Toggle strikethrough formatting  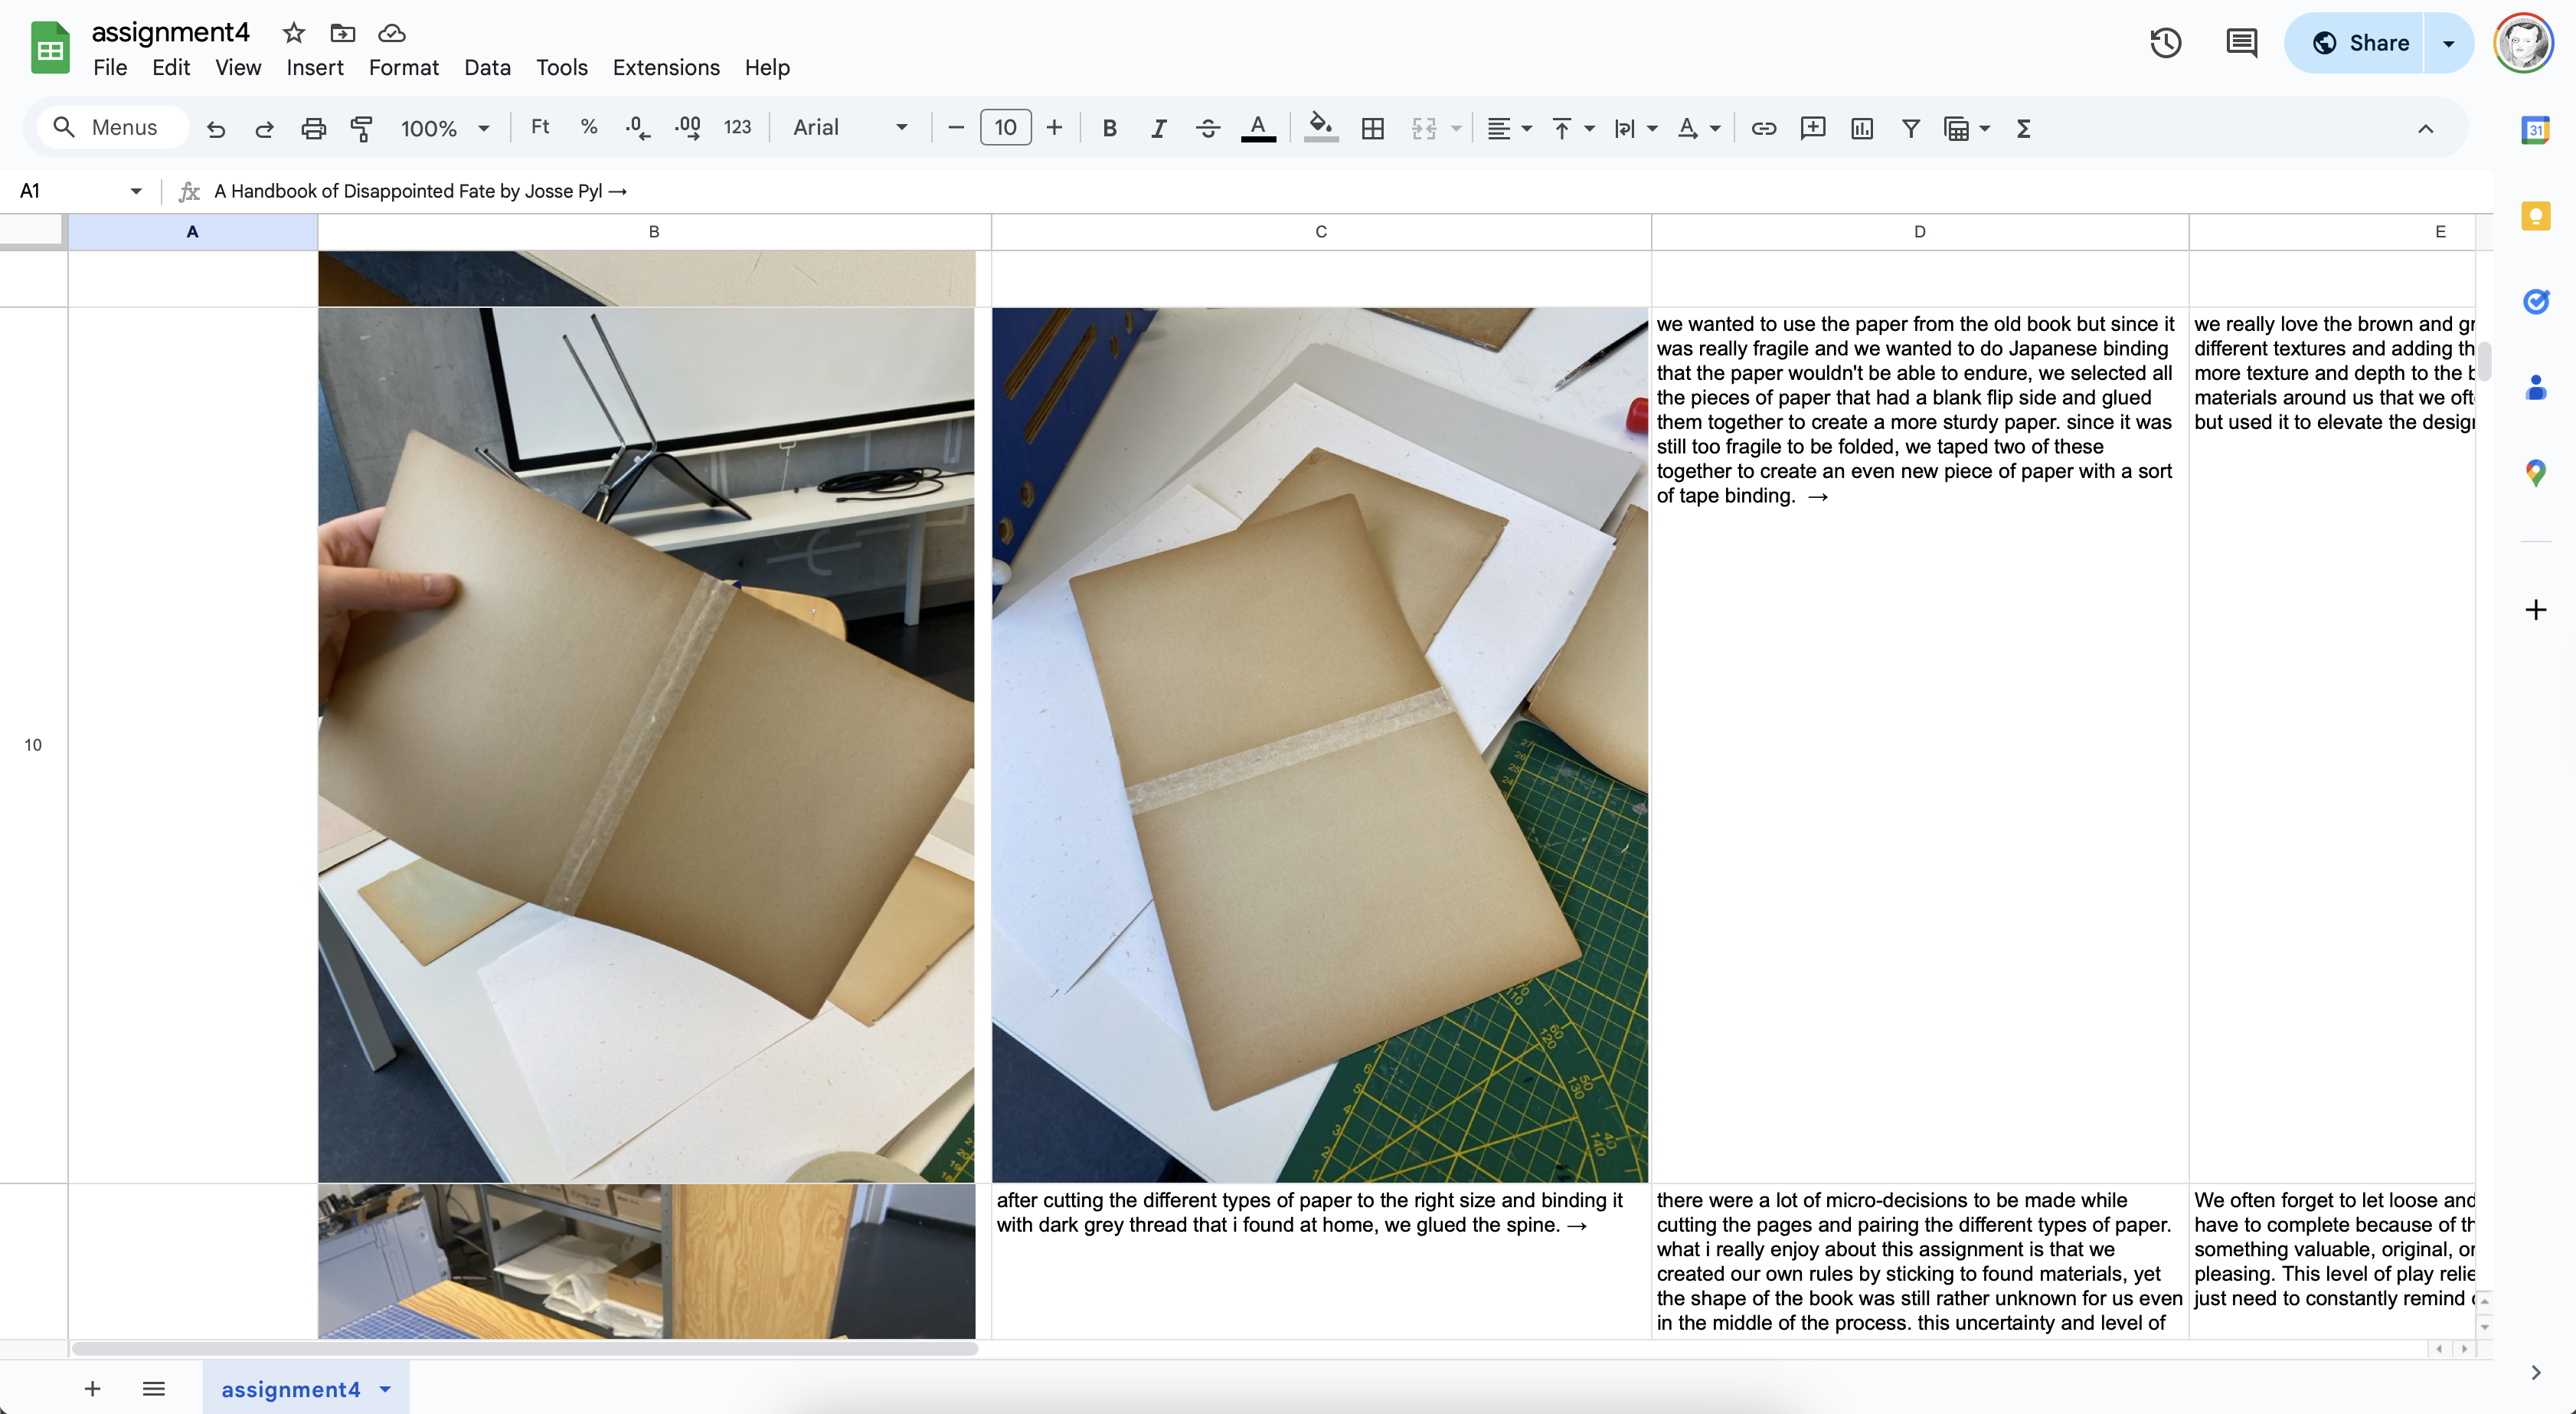1207,128
